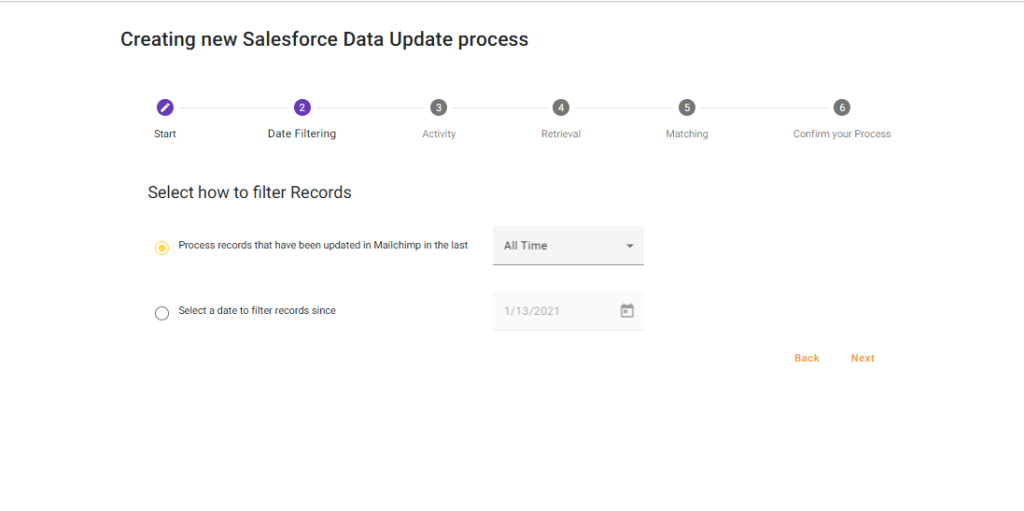Click the step 2 circle icon
The height and width of the screenshot is (511, 1024).
tap(302, 108)
